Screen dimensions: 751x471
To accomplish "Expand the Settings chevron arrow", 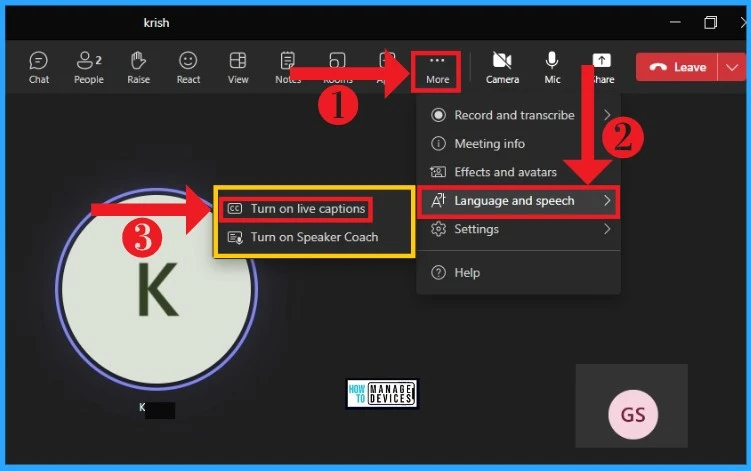I will coord(607,229).
